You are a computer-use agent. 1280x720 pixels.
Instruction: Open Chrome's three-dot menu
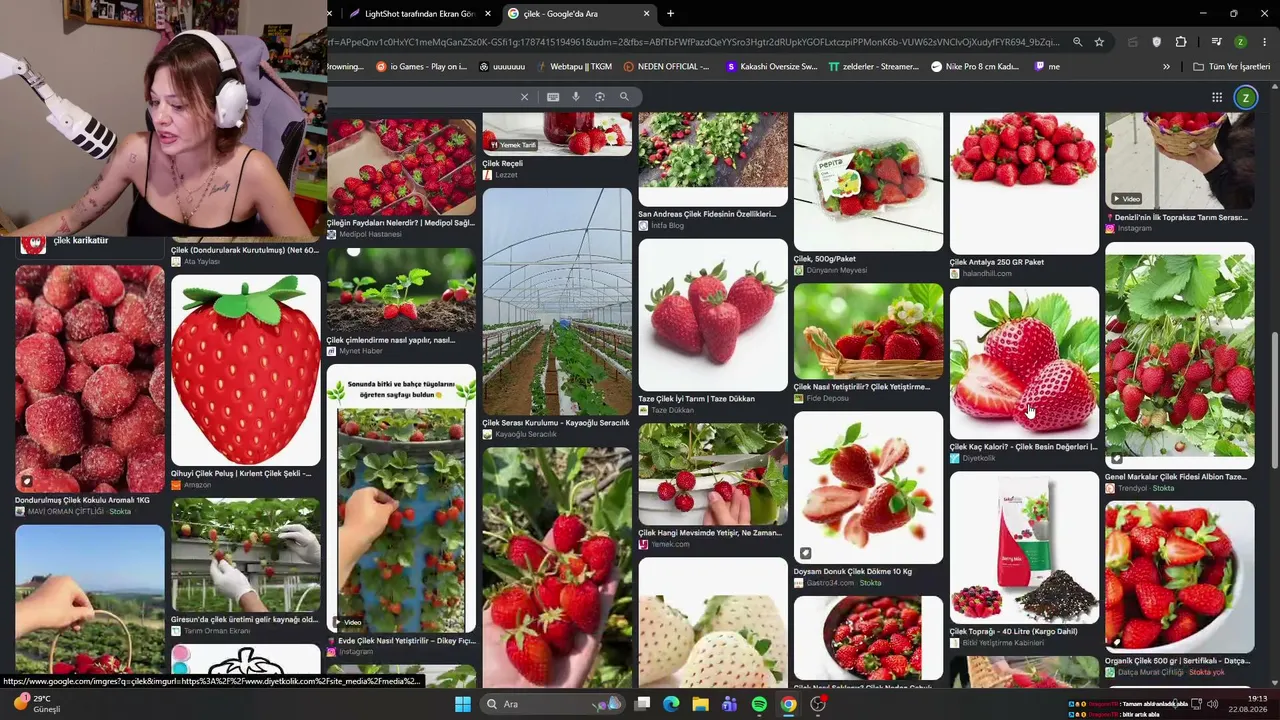click(x=1265, y=42)
